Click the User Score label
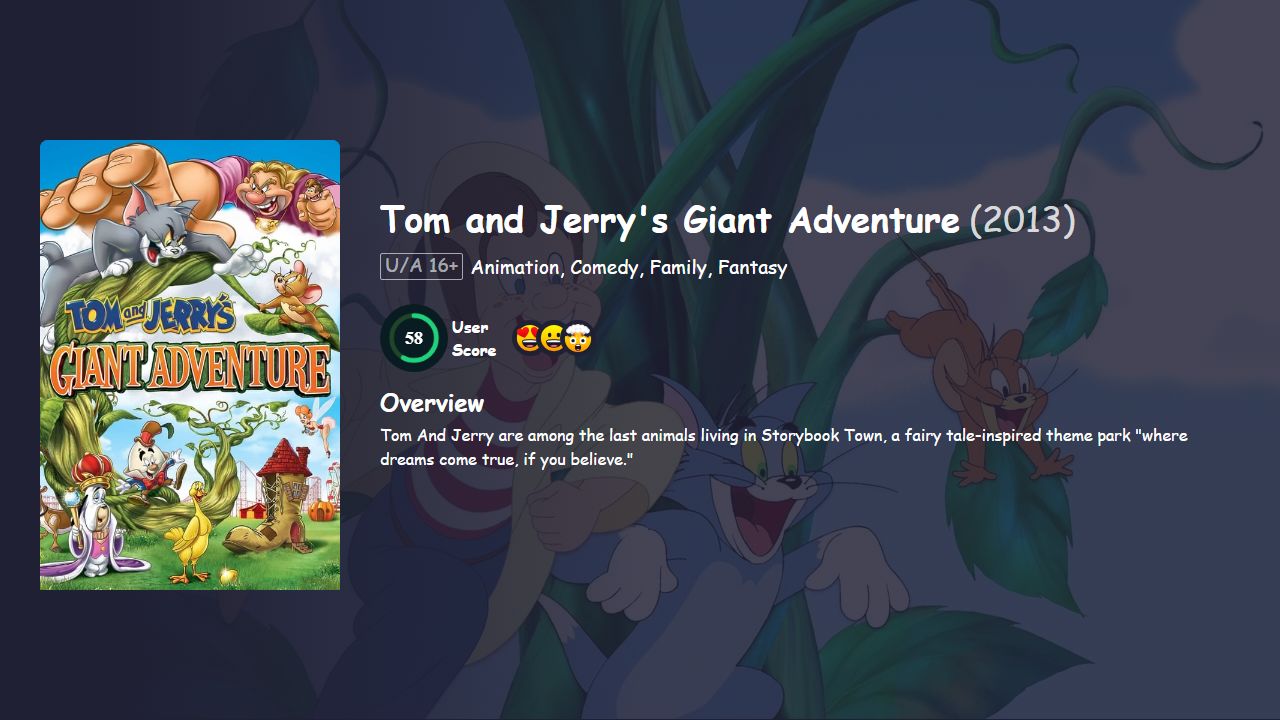 pos(473,338)
